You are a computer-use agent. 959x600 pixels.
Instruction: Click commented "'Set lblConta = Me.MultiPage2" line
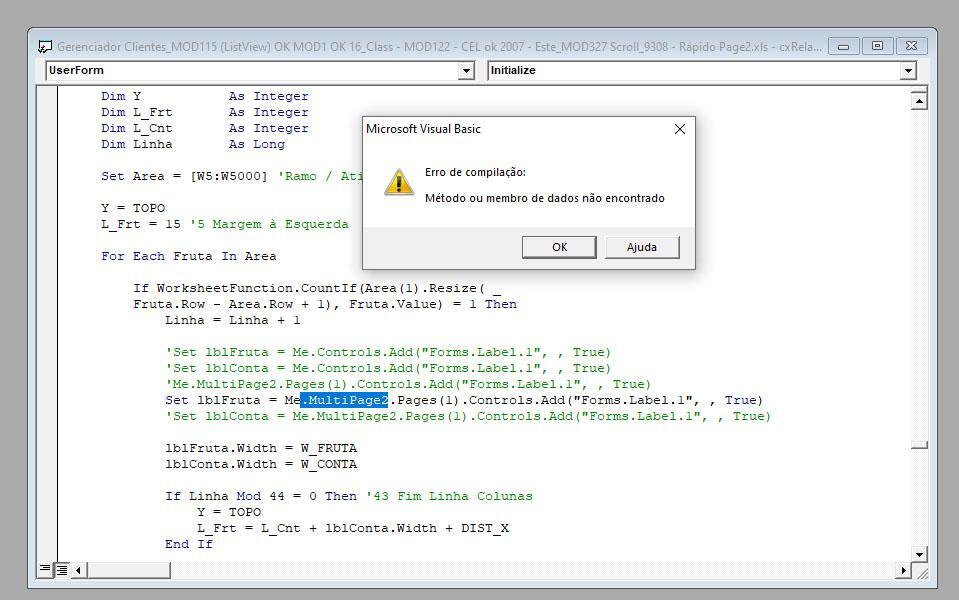coord(468,416)
